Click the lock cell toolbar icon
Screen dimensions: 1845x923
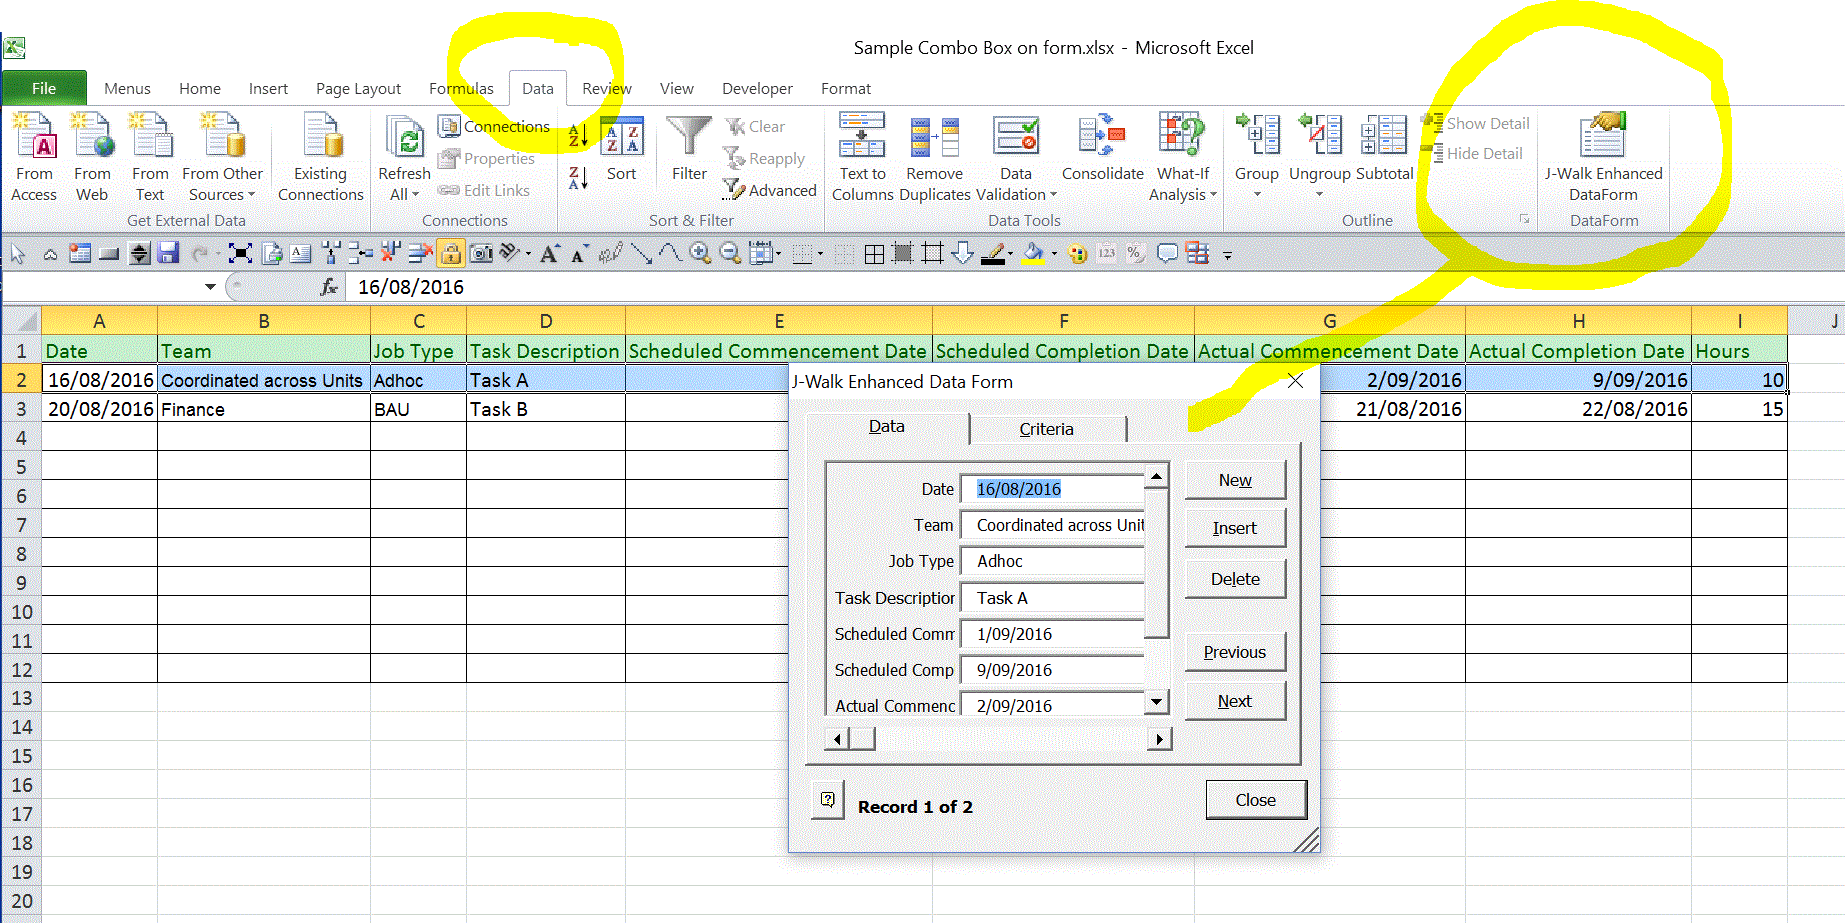point(451,253)
